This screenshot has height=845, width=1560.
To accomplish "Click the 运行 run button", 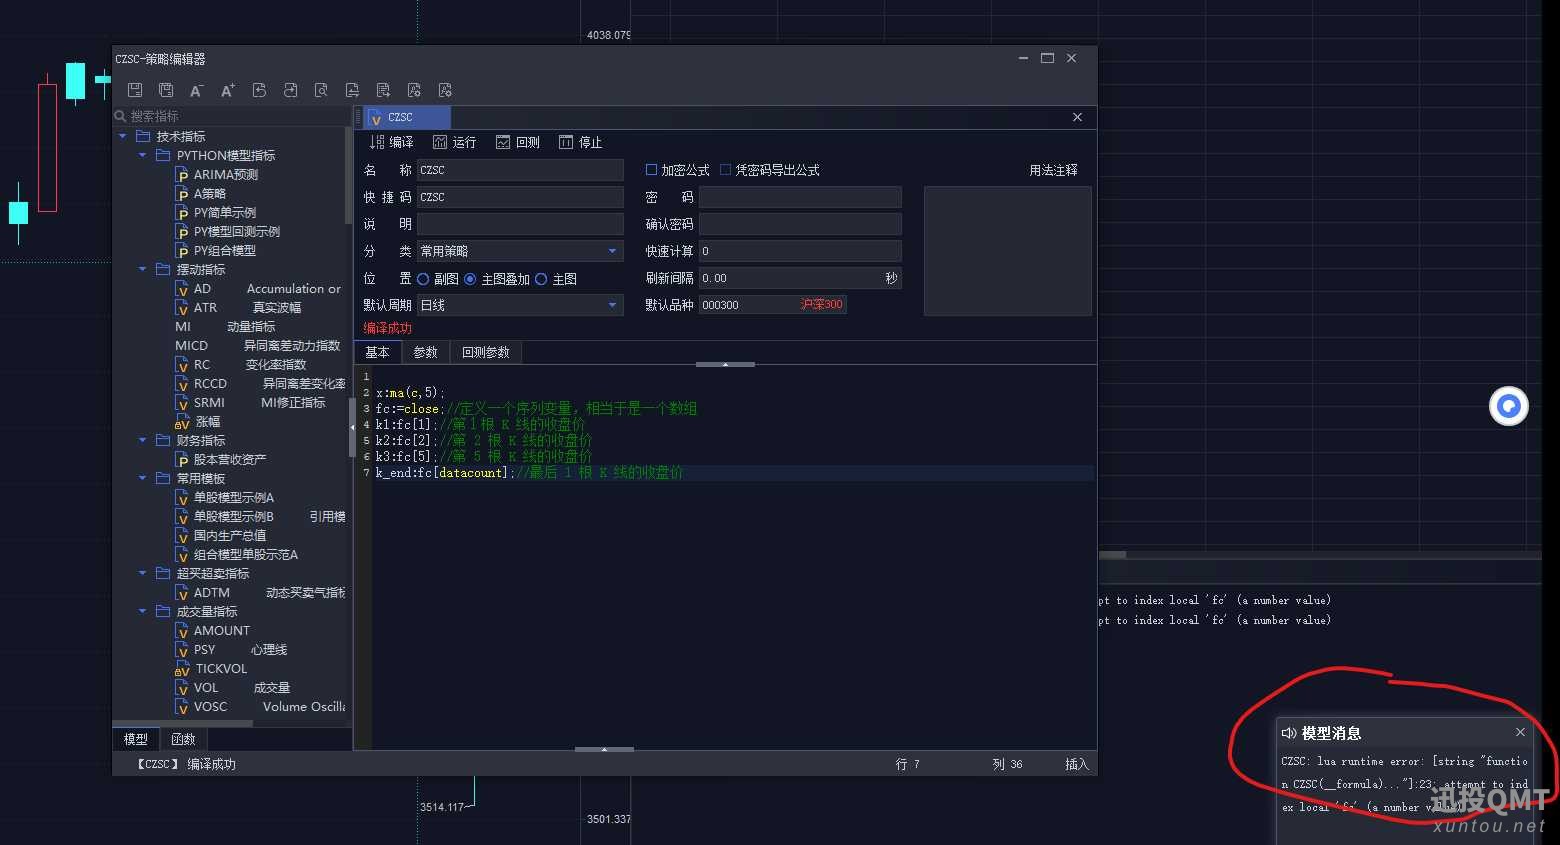I will (x=454, y=142).
